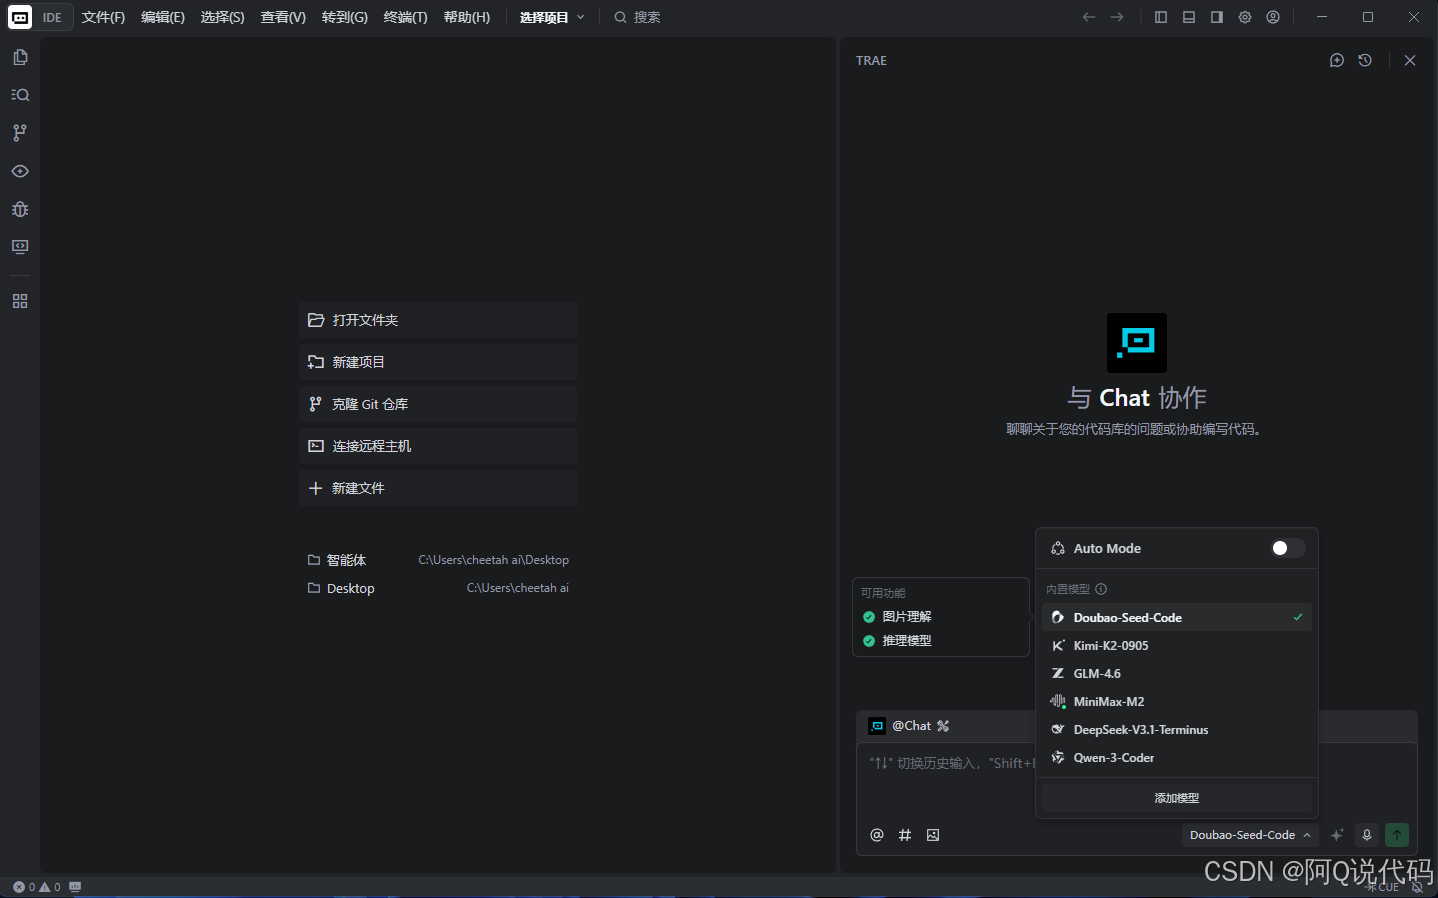Click CUE status bar entry

1383,887
